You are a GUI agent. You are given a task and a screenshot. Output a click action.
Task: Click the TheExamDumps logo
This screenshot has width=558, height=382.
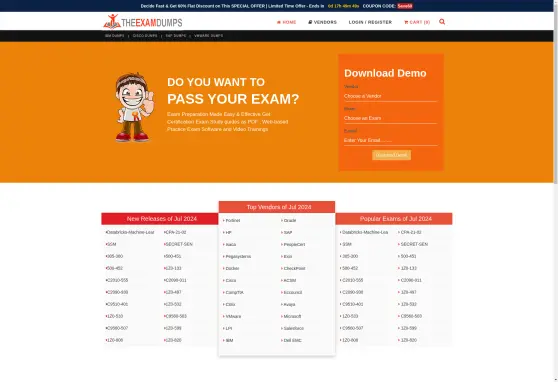pyautogui.click(x=143, y=22)
